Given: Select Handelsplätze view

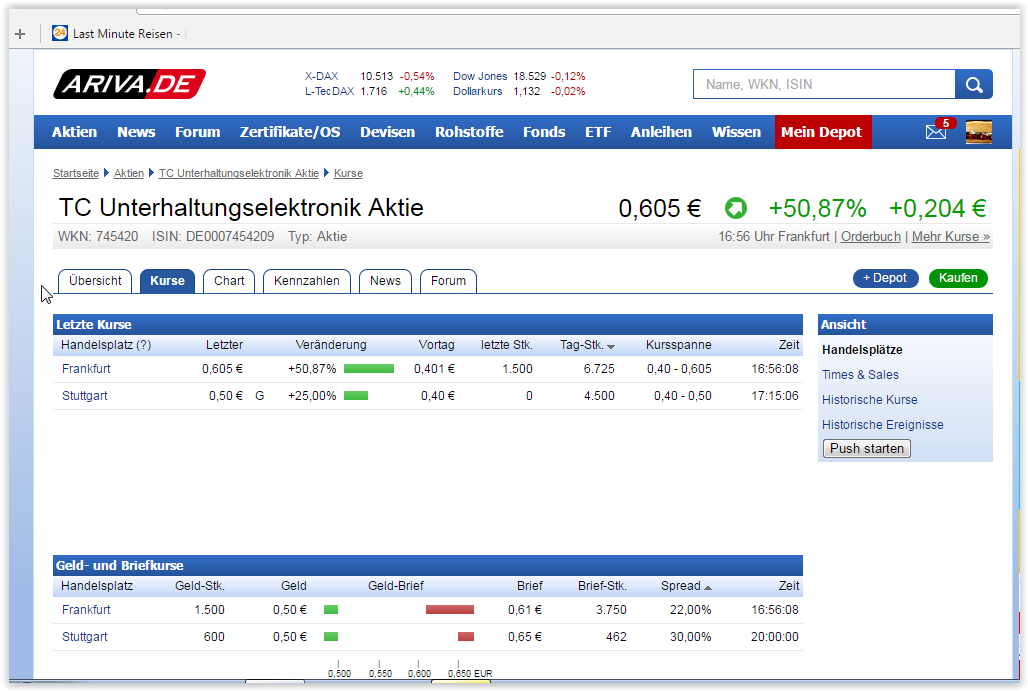Looking at the screenshot, I should (862, 349).
